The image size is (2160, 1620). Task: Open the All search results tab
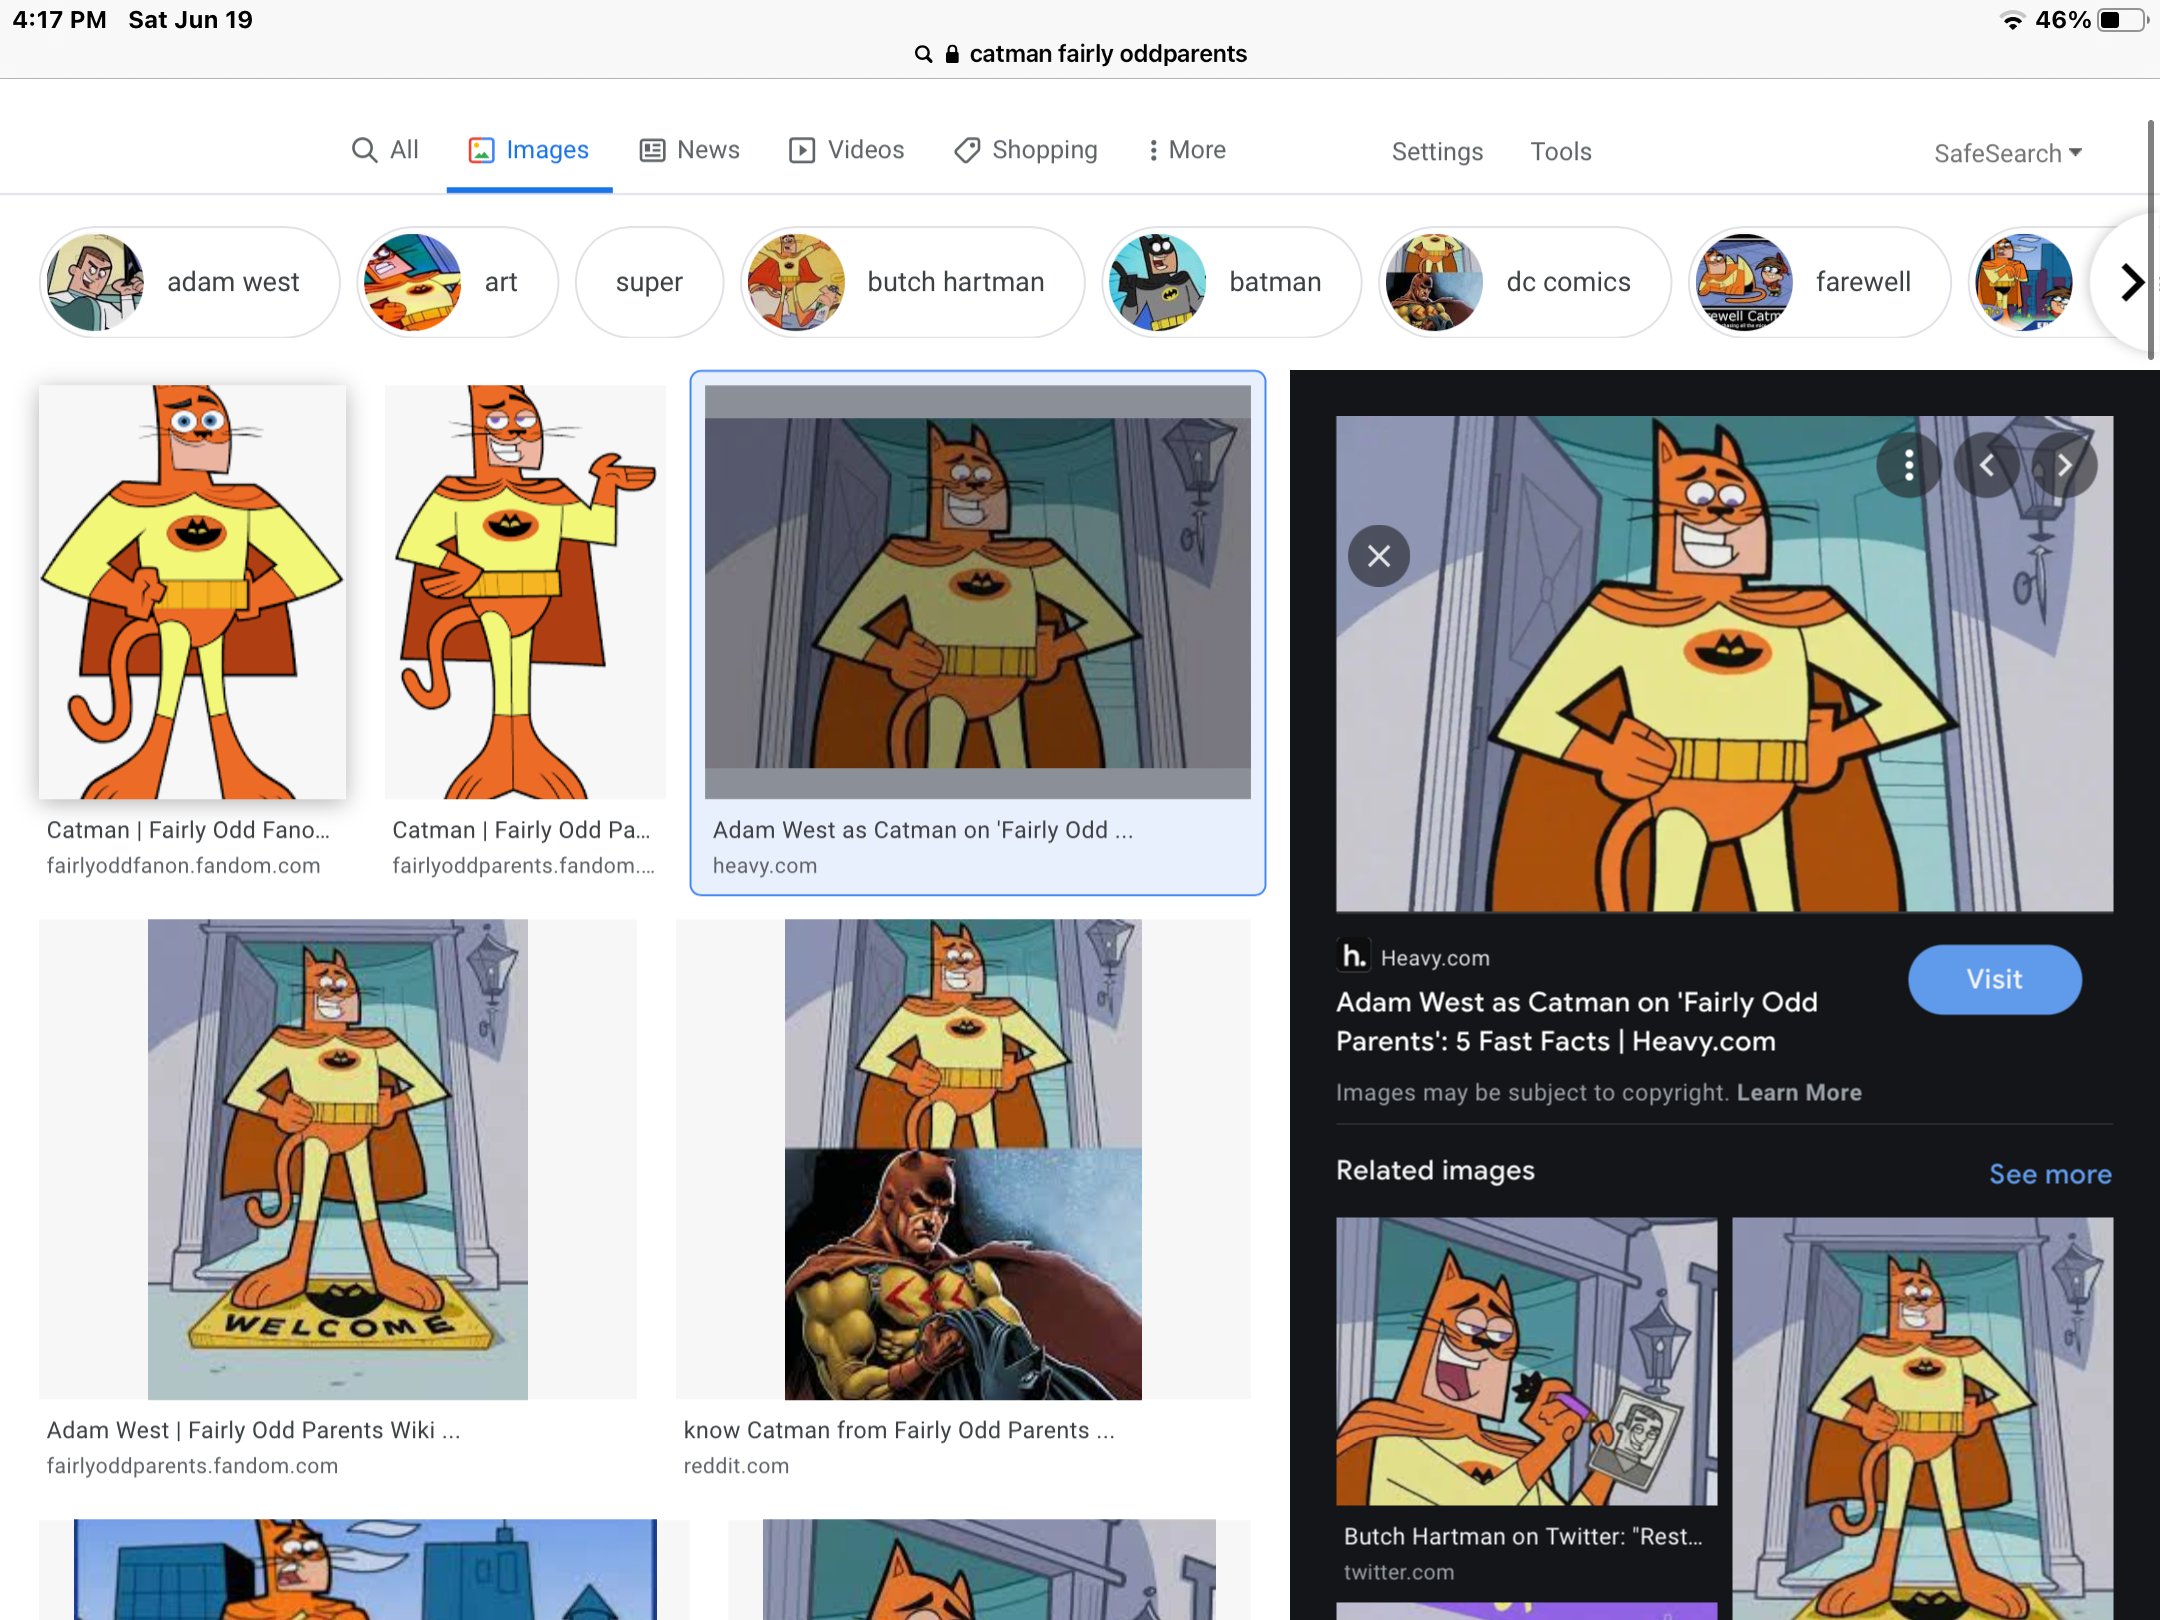tap(385, 150)
